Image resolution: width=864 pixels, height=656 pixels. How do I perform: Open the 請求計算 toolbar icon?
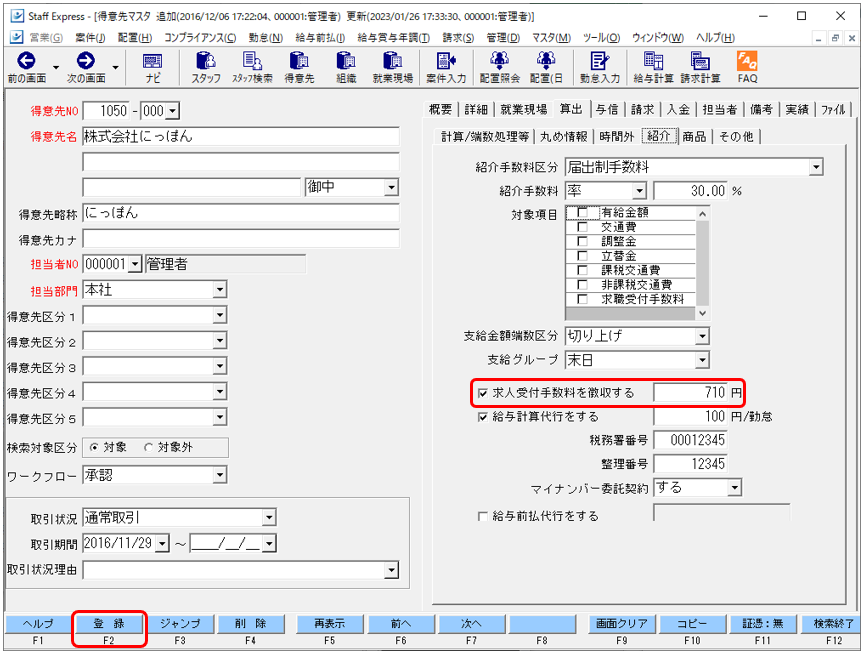[700, 61]
